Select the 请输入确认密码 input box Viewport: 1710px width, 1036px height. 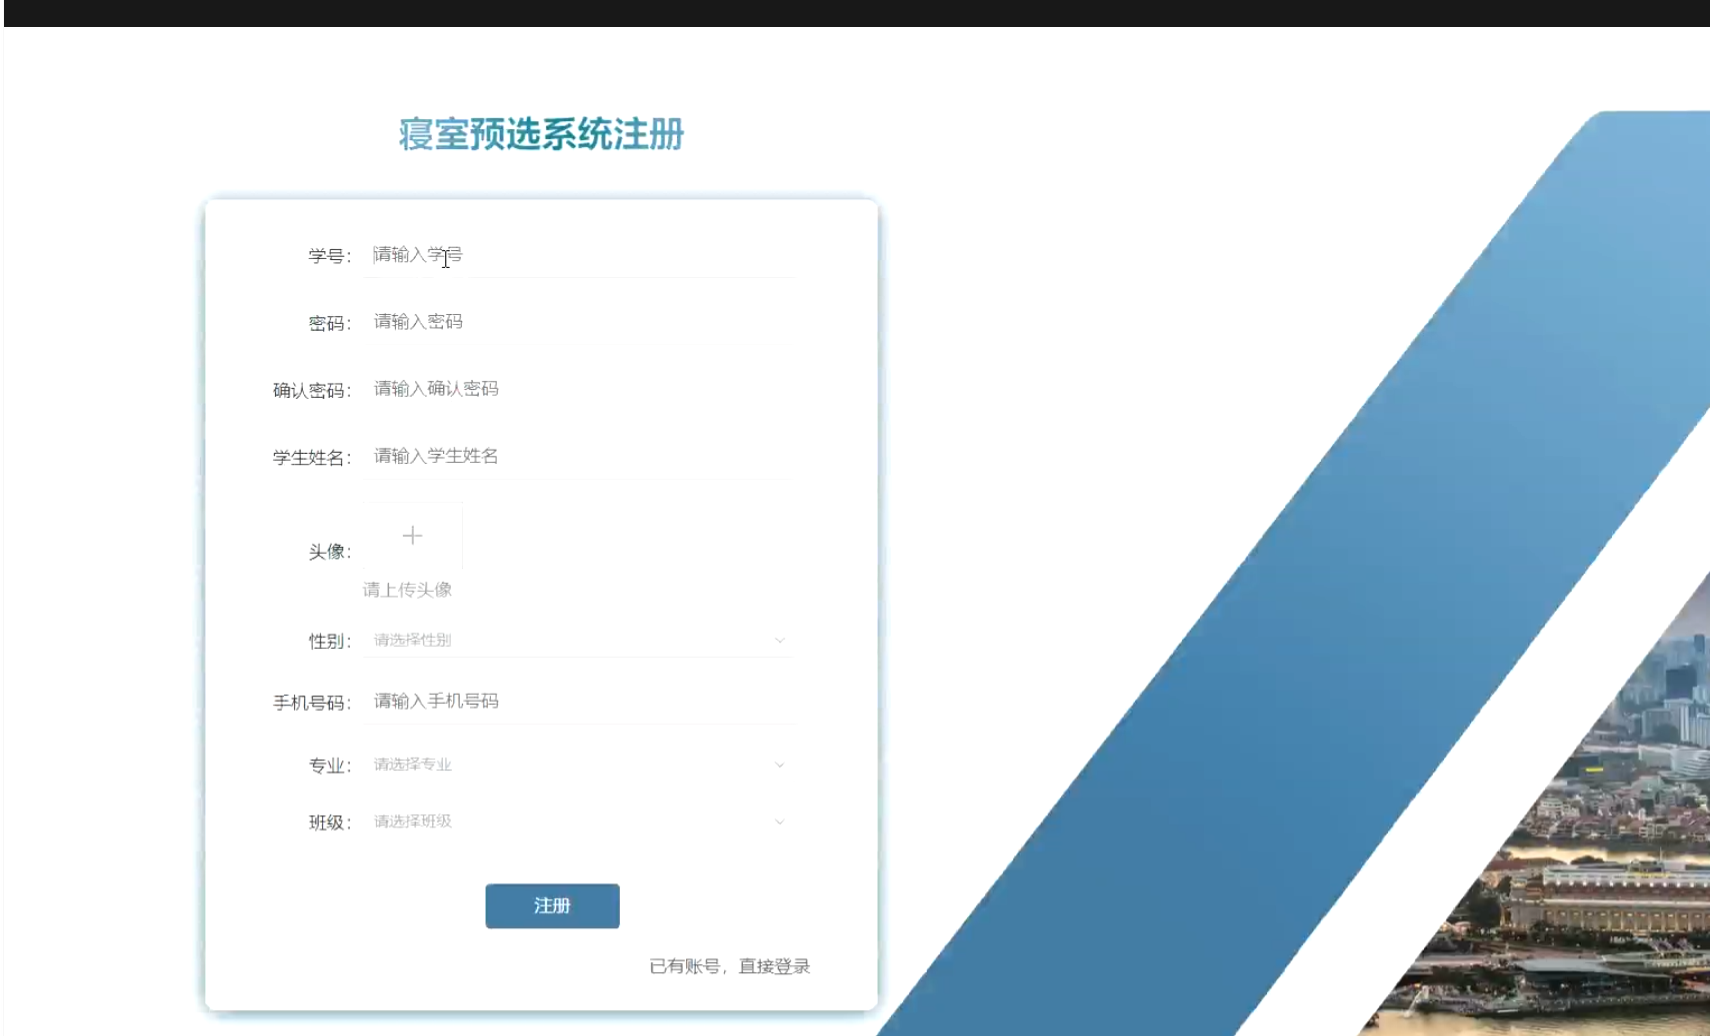580,389
